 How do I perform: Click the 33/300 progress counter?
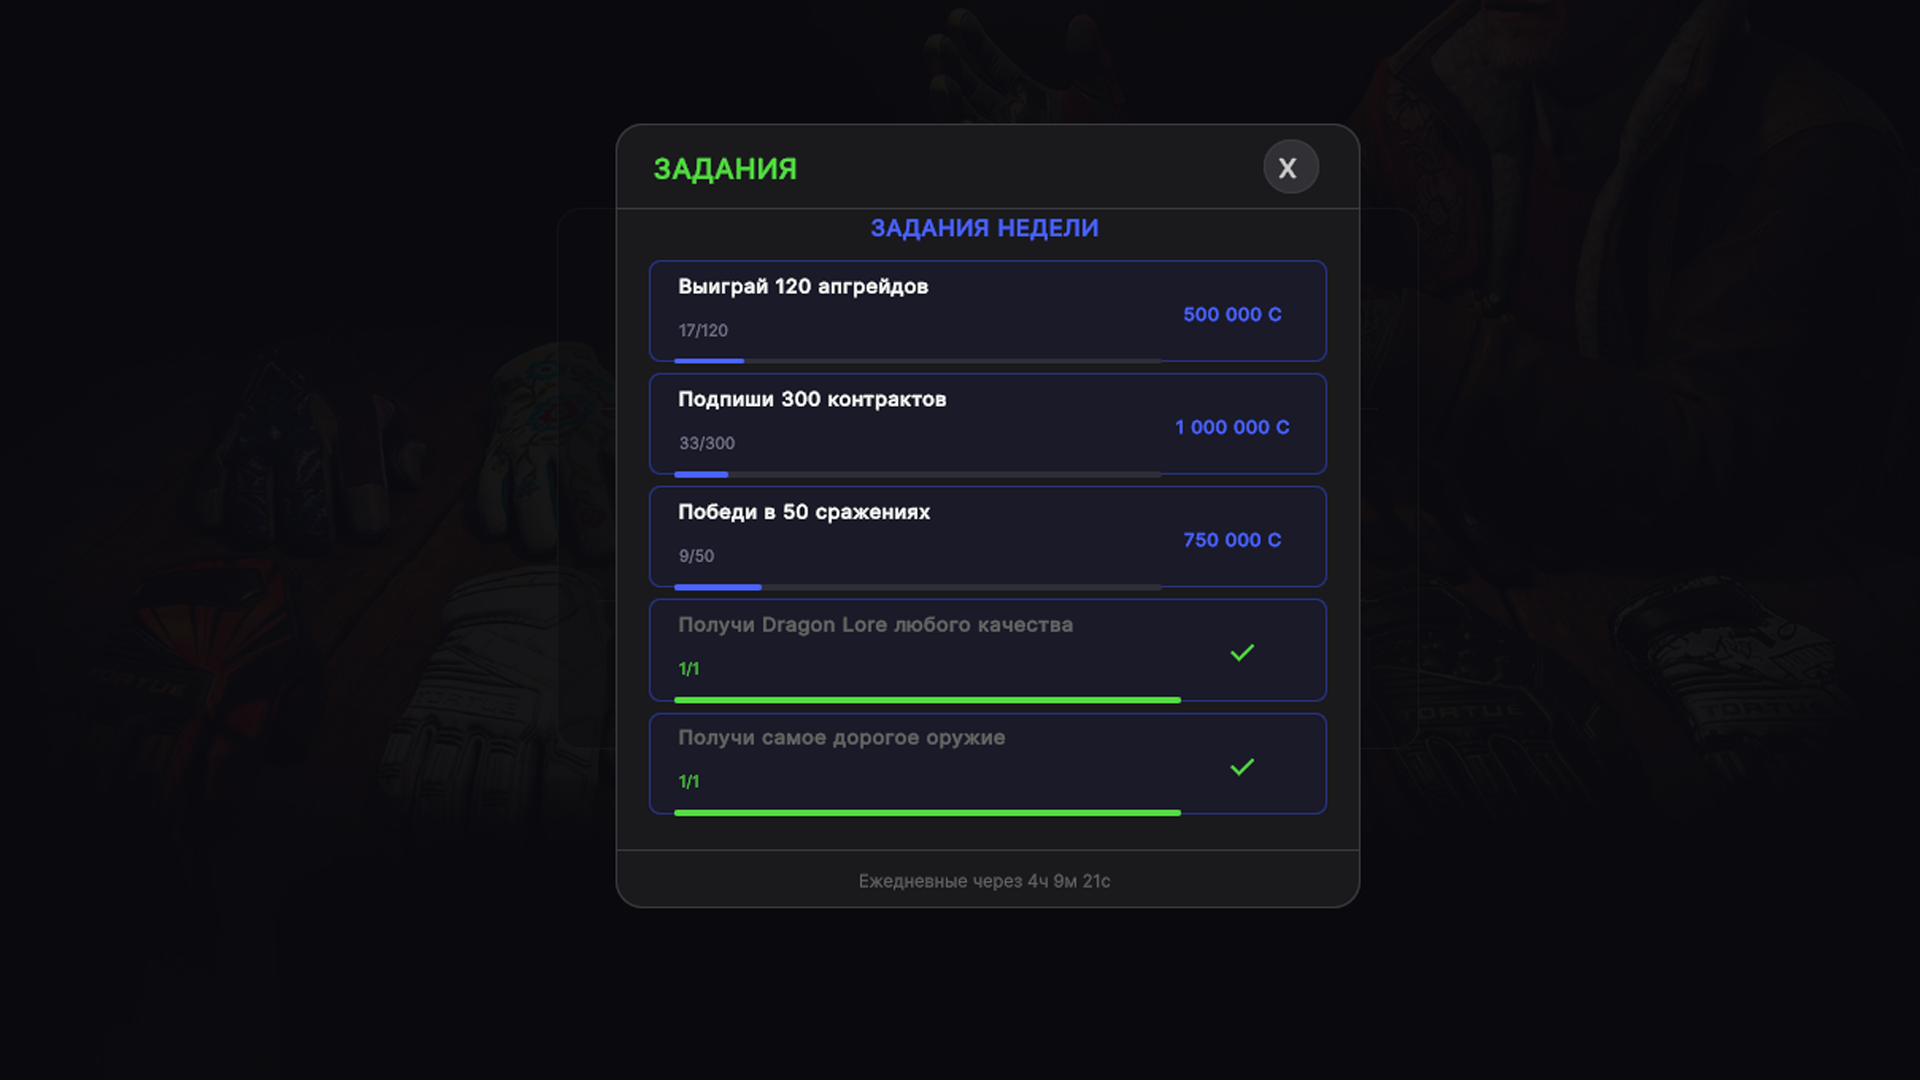pos(706,443)
